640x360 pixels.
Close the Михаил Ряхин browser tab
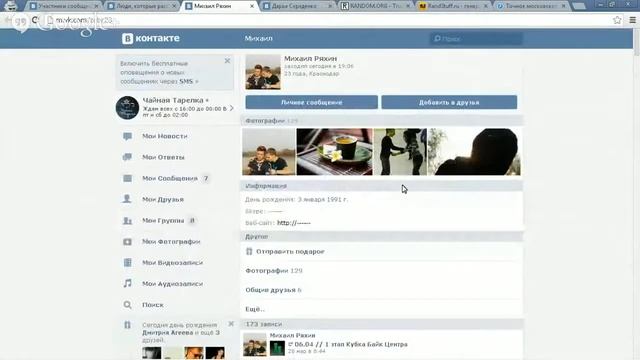pyautogui.click(x=252, y=6)
